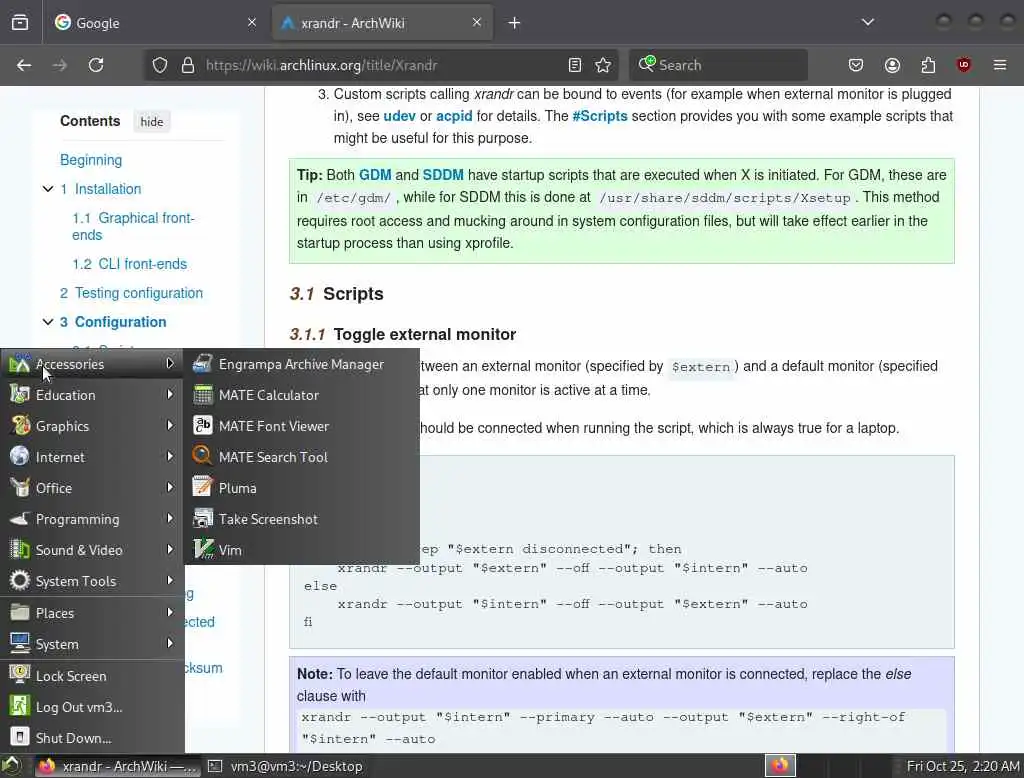Screen dimensions: 1024x778
Task: Click the Firefox back arrow
Action: pyautogui.click(x=24, y=65)
